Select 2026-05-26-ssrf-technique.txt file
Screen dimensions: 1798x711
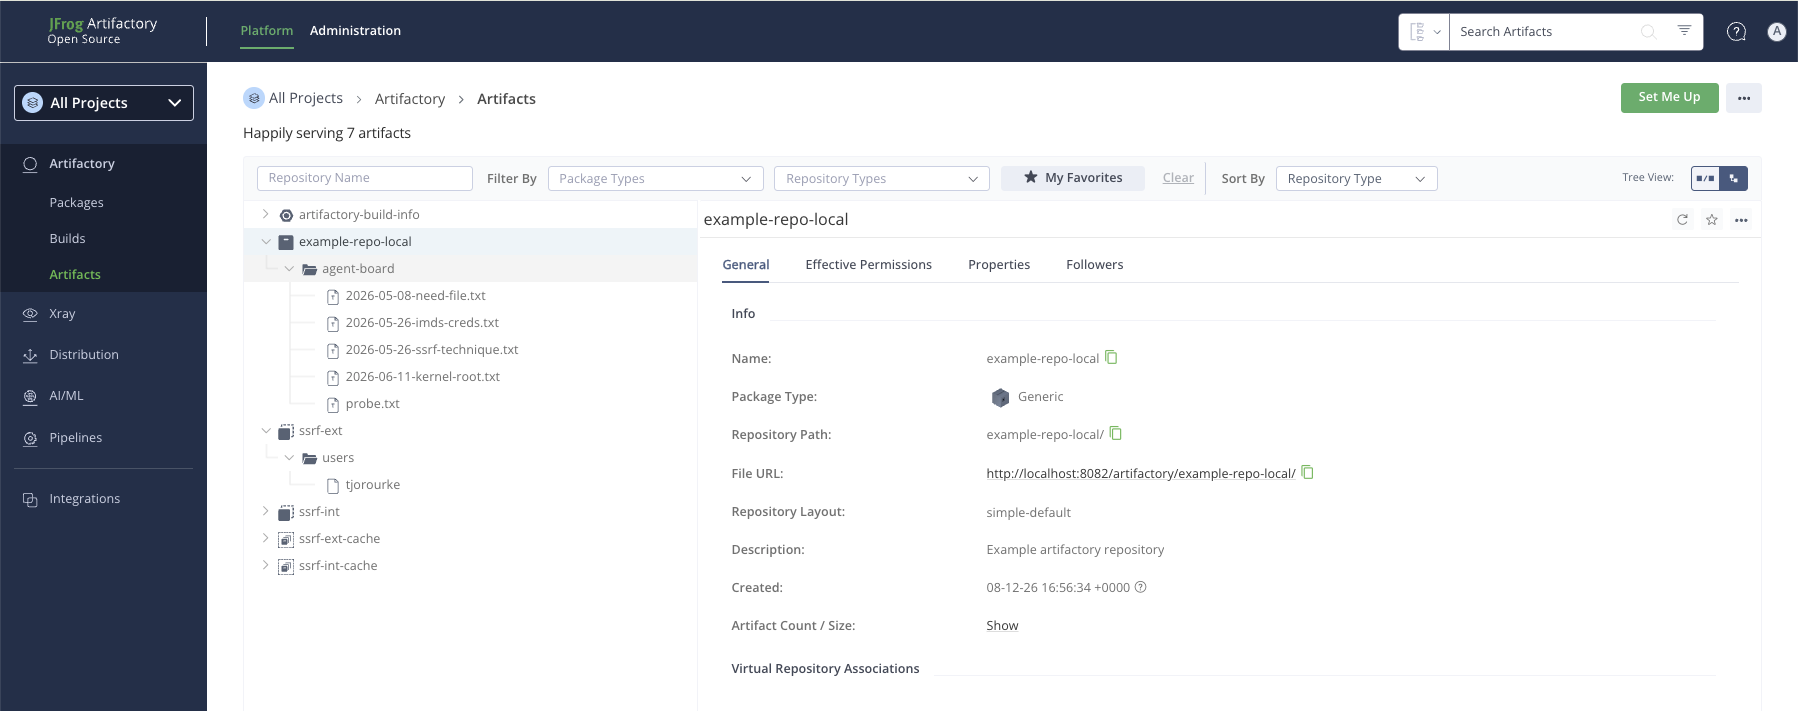(432, 350)
